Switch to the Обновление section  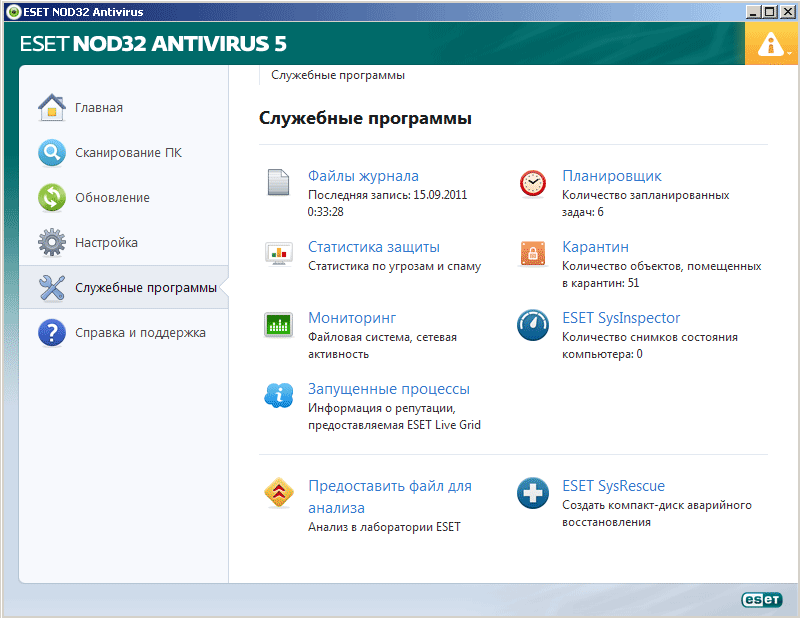(112, 197)
